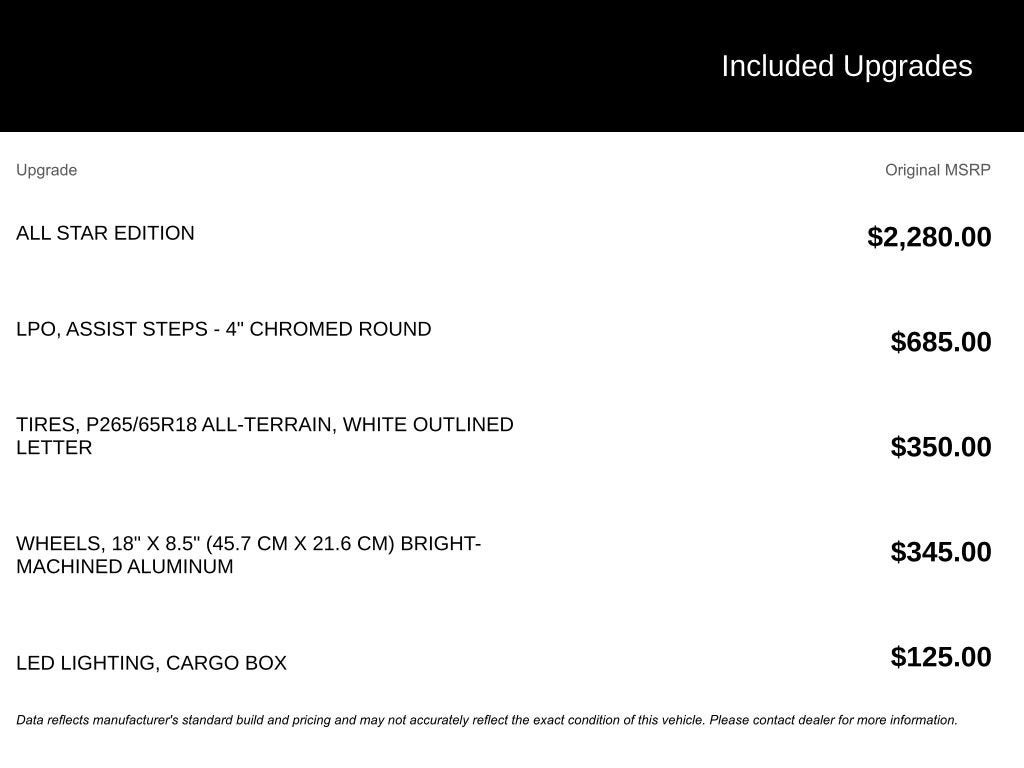Select the Original MSRP column header
This screenshot has height=768, width=1024.
click(937, 170)
